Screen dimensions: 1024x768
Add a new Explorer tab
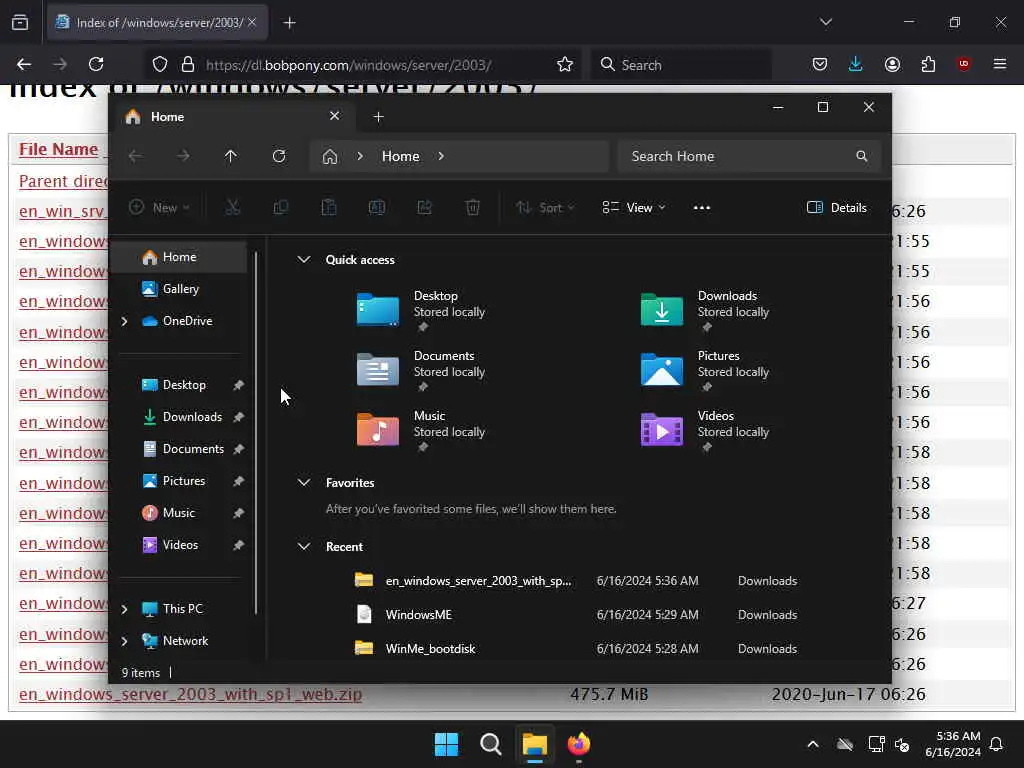pyautogui.click(x=378, y=117)
